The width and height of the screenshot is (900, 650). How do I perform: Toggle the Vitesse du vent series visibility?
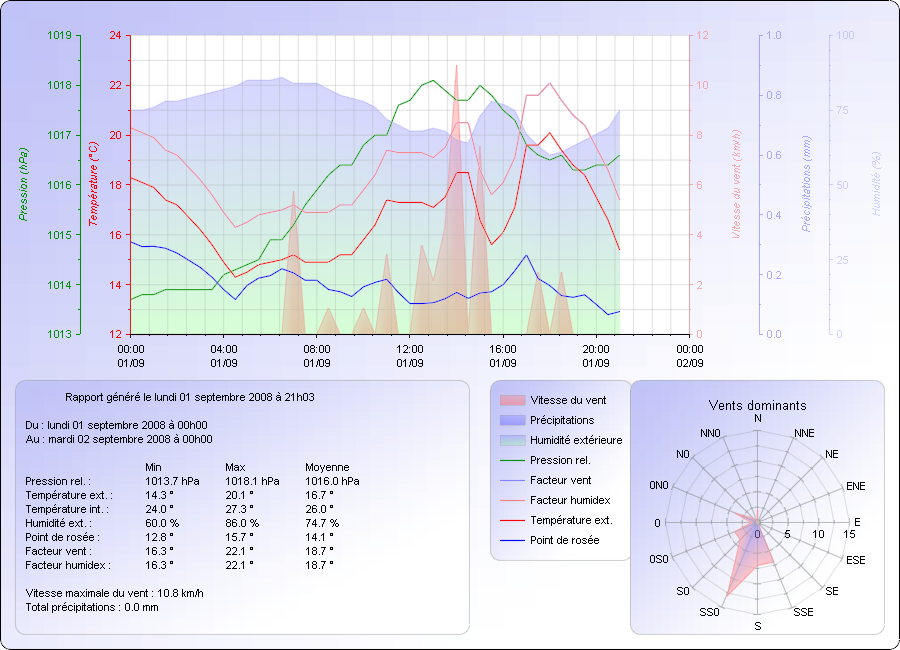(x=511, y=400)
